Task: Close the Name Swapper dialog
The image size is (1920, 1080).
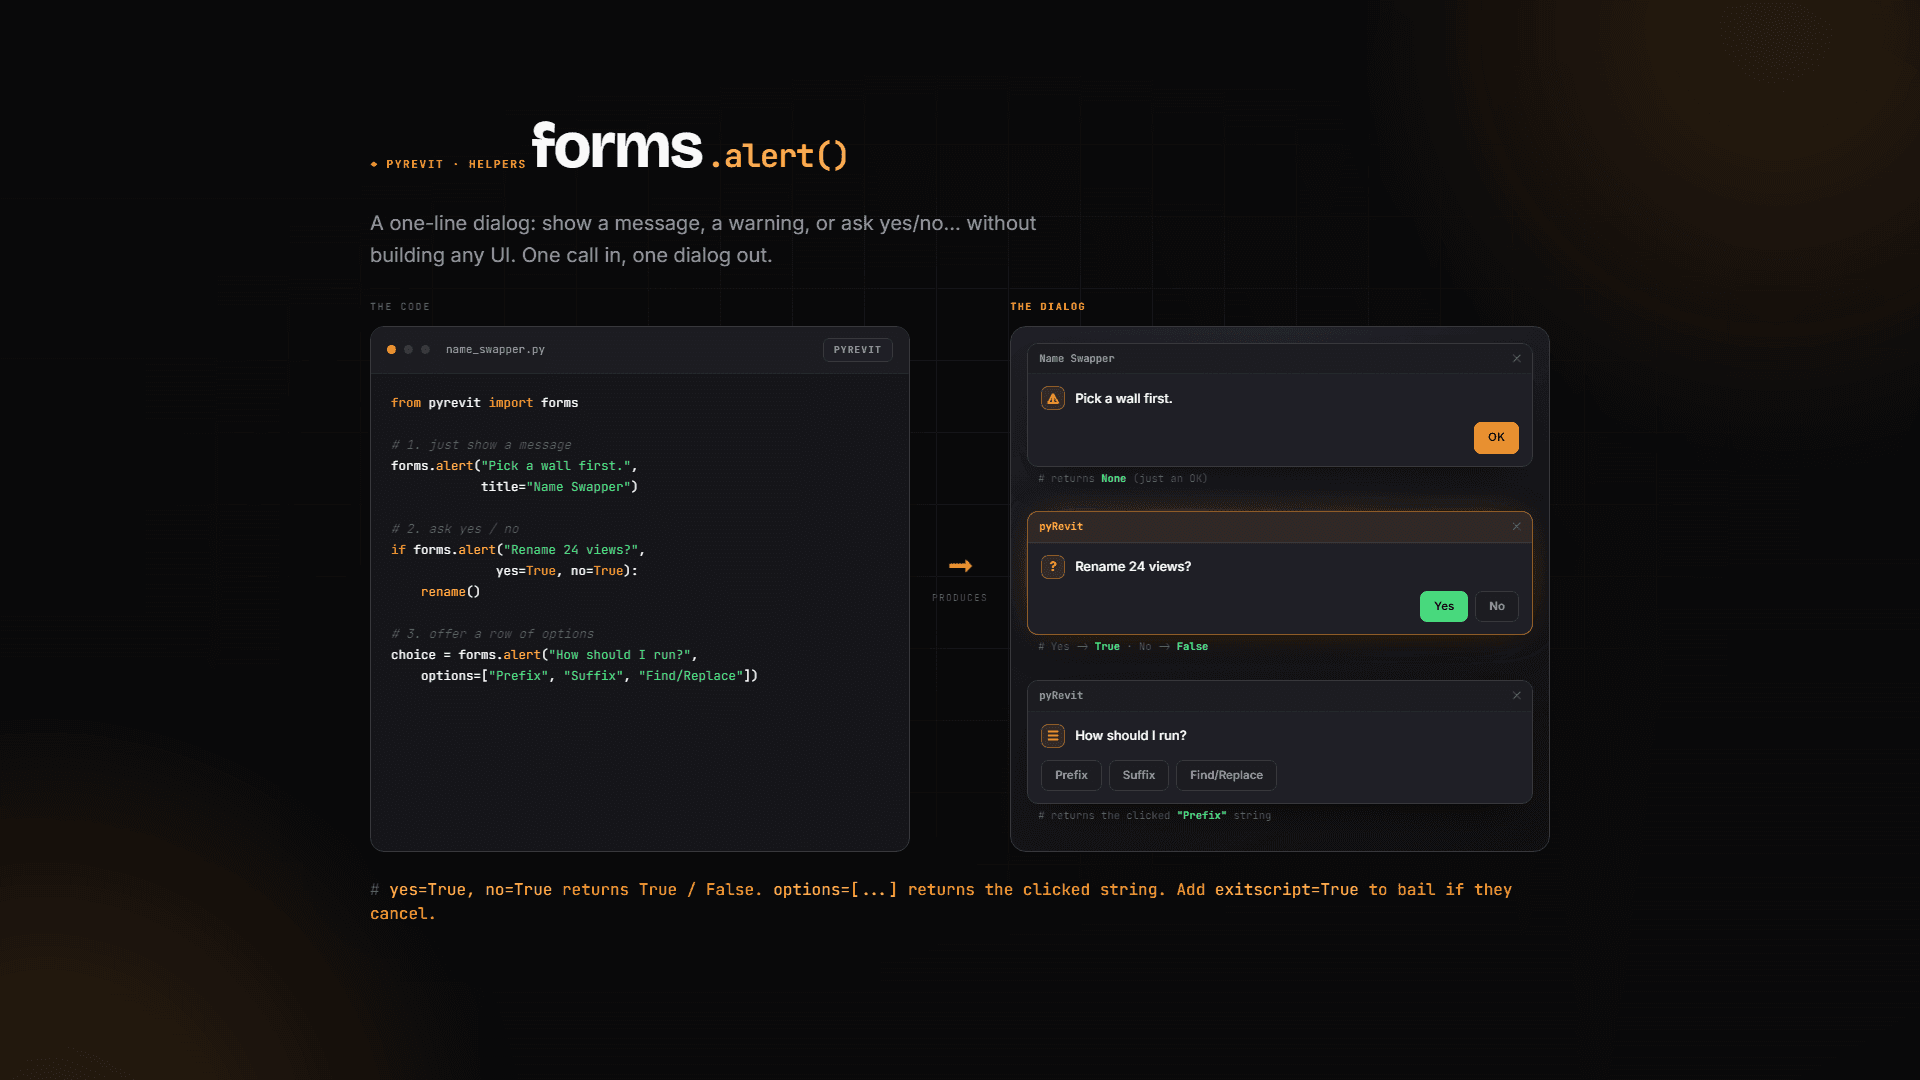Action: tap(1517, 358)
